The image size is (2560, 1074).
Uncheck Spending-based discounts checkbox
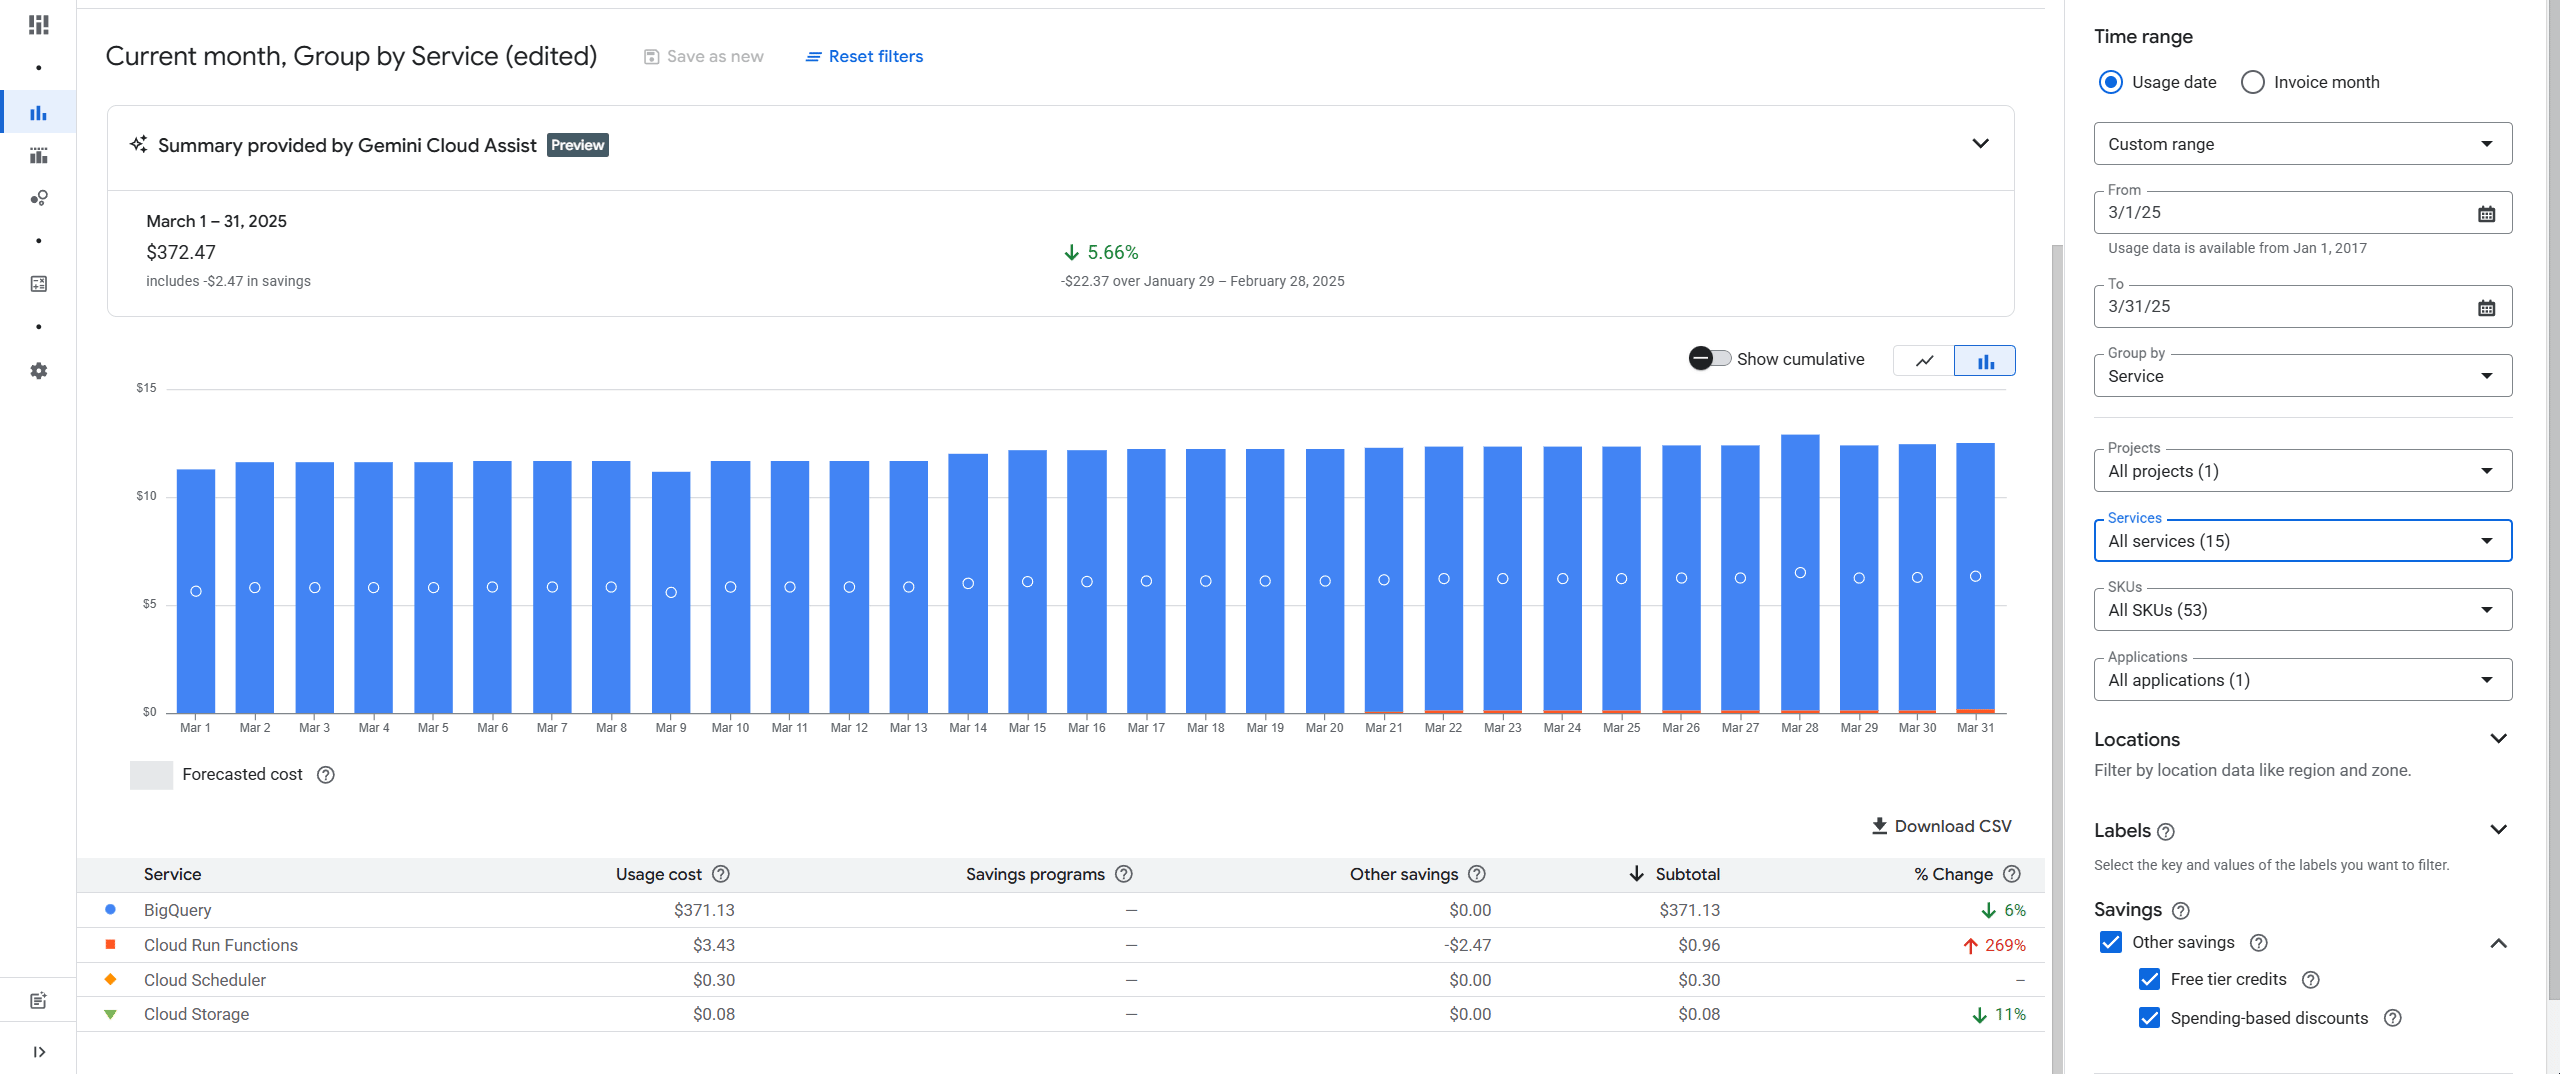2149,1018
